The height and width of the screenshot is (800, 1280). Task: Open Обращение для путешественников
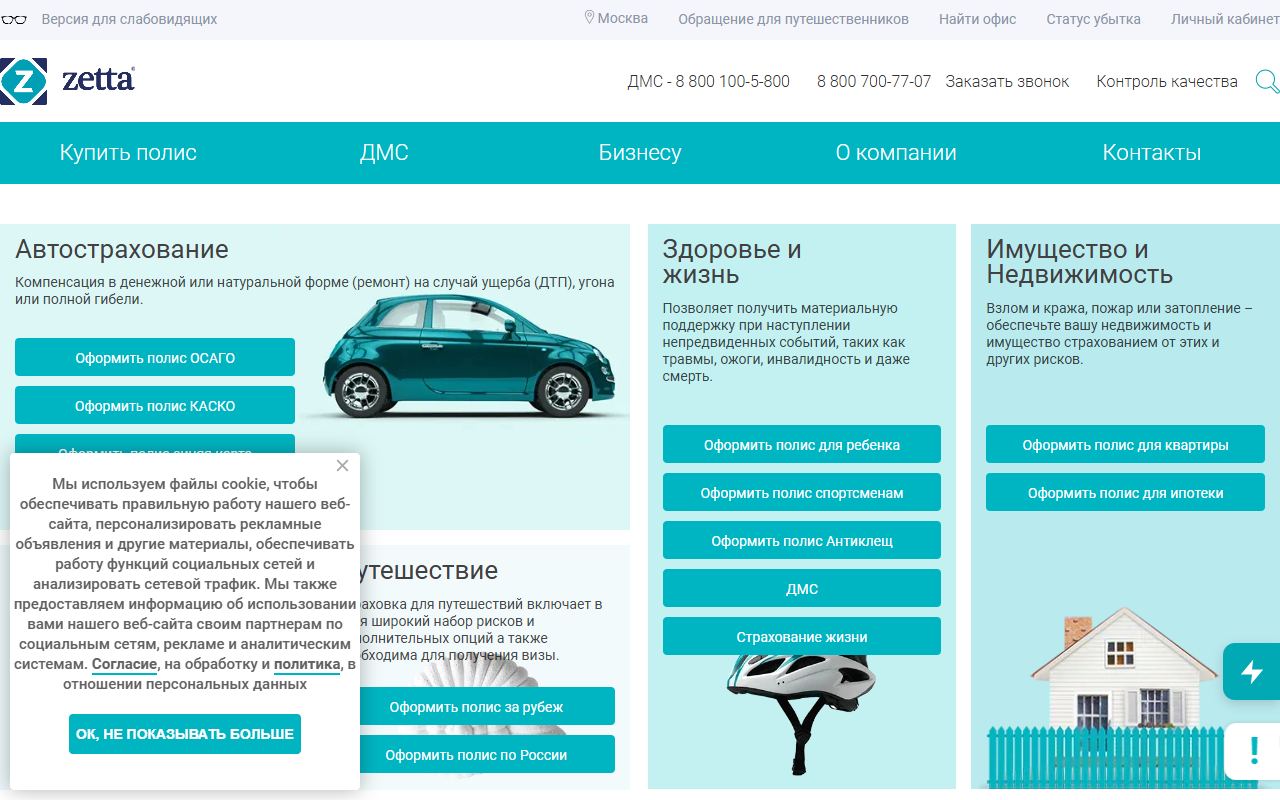(793, 19)
